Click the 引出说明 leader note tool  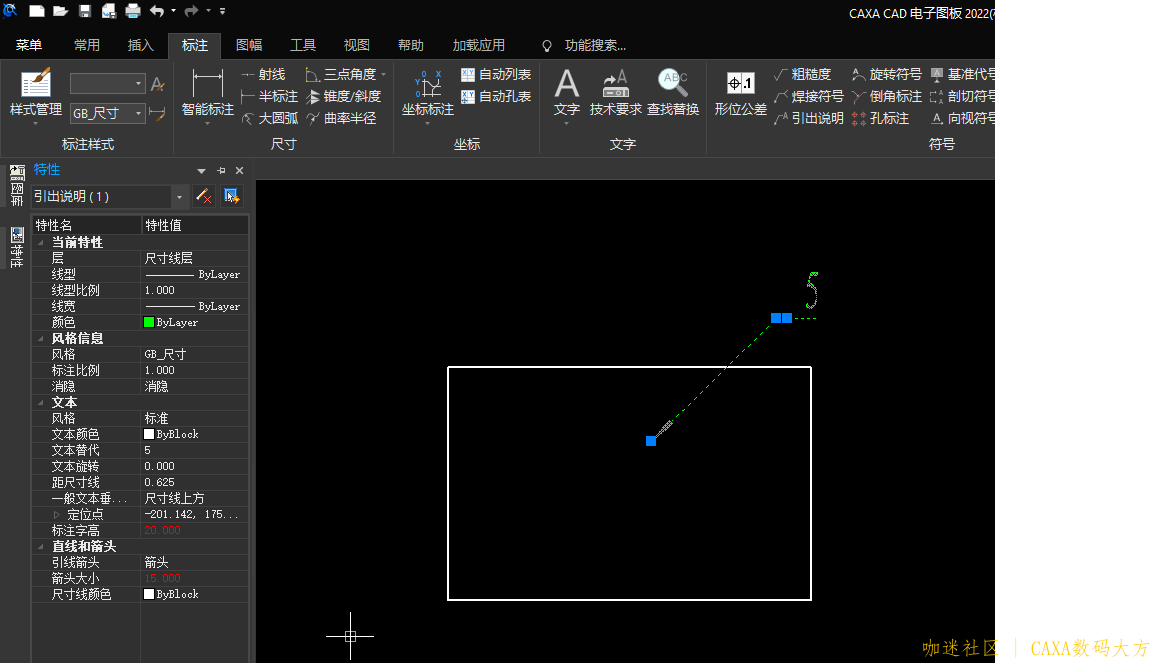(809, 118)
